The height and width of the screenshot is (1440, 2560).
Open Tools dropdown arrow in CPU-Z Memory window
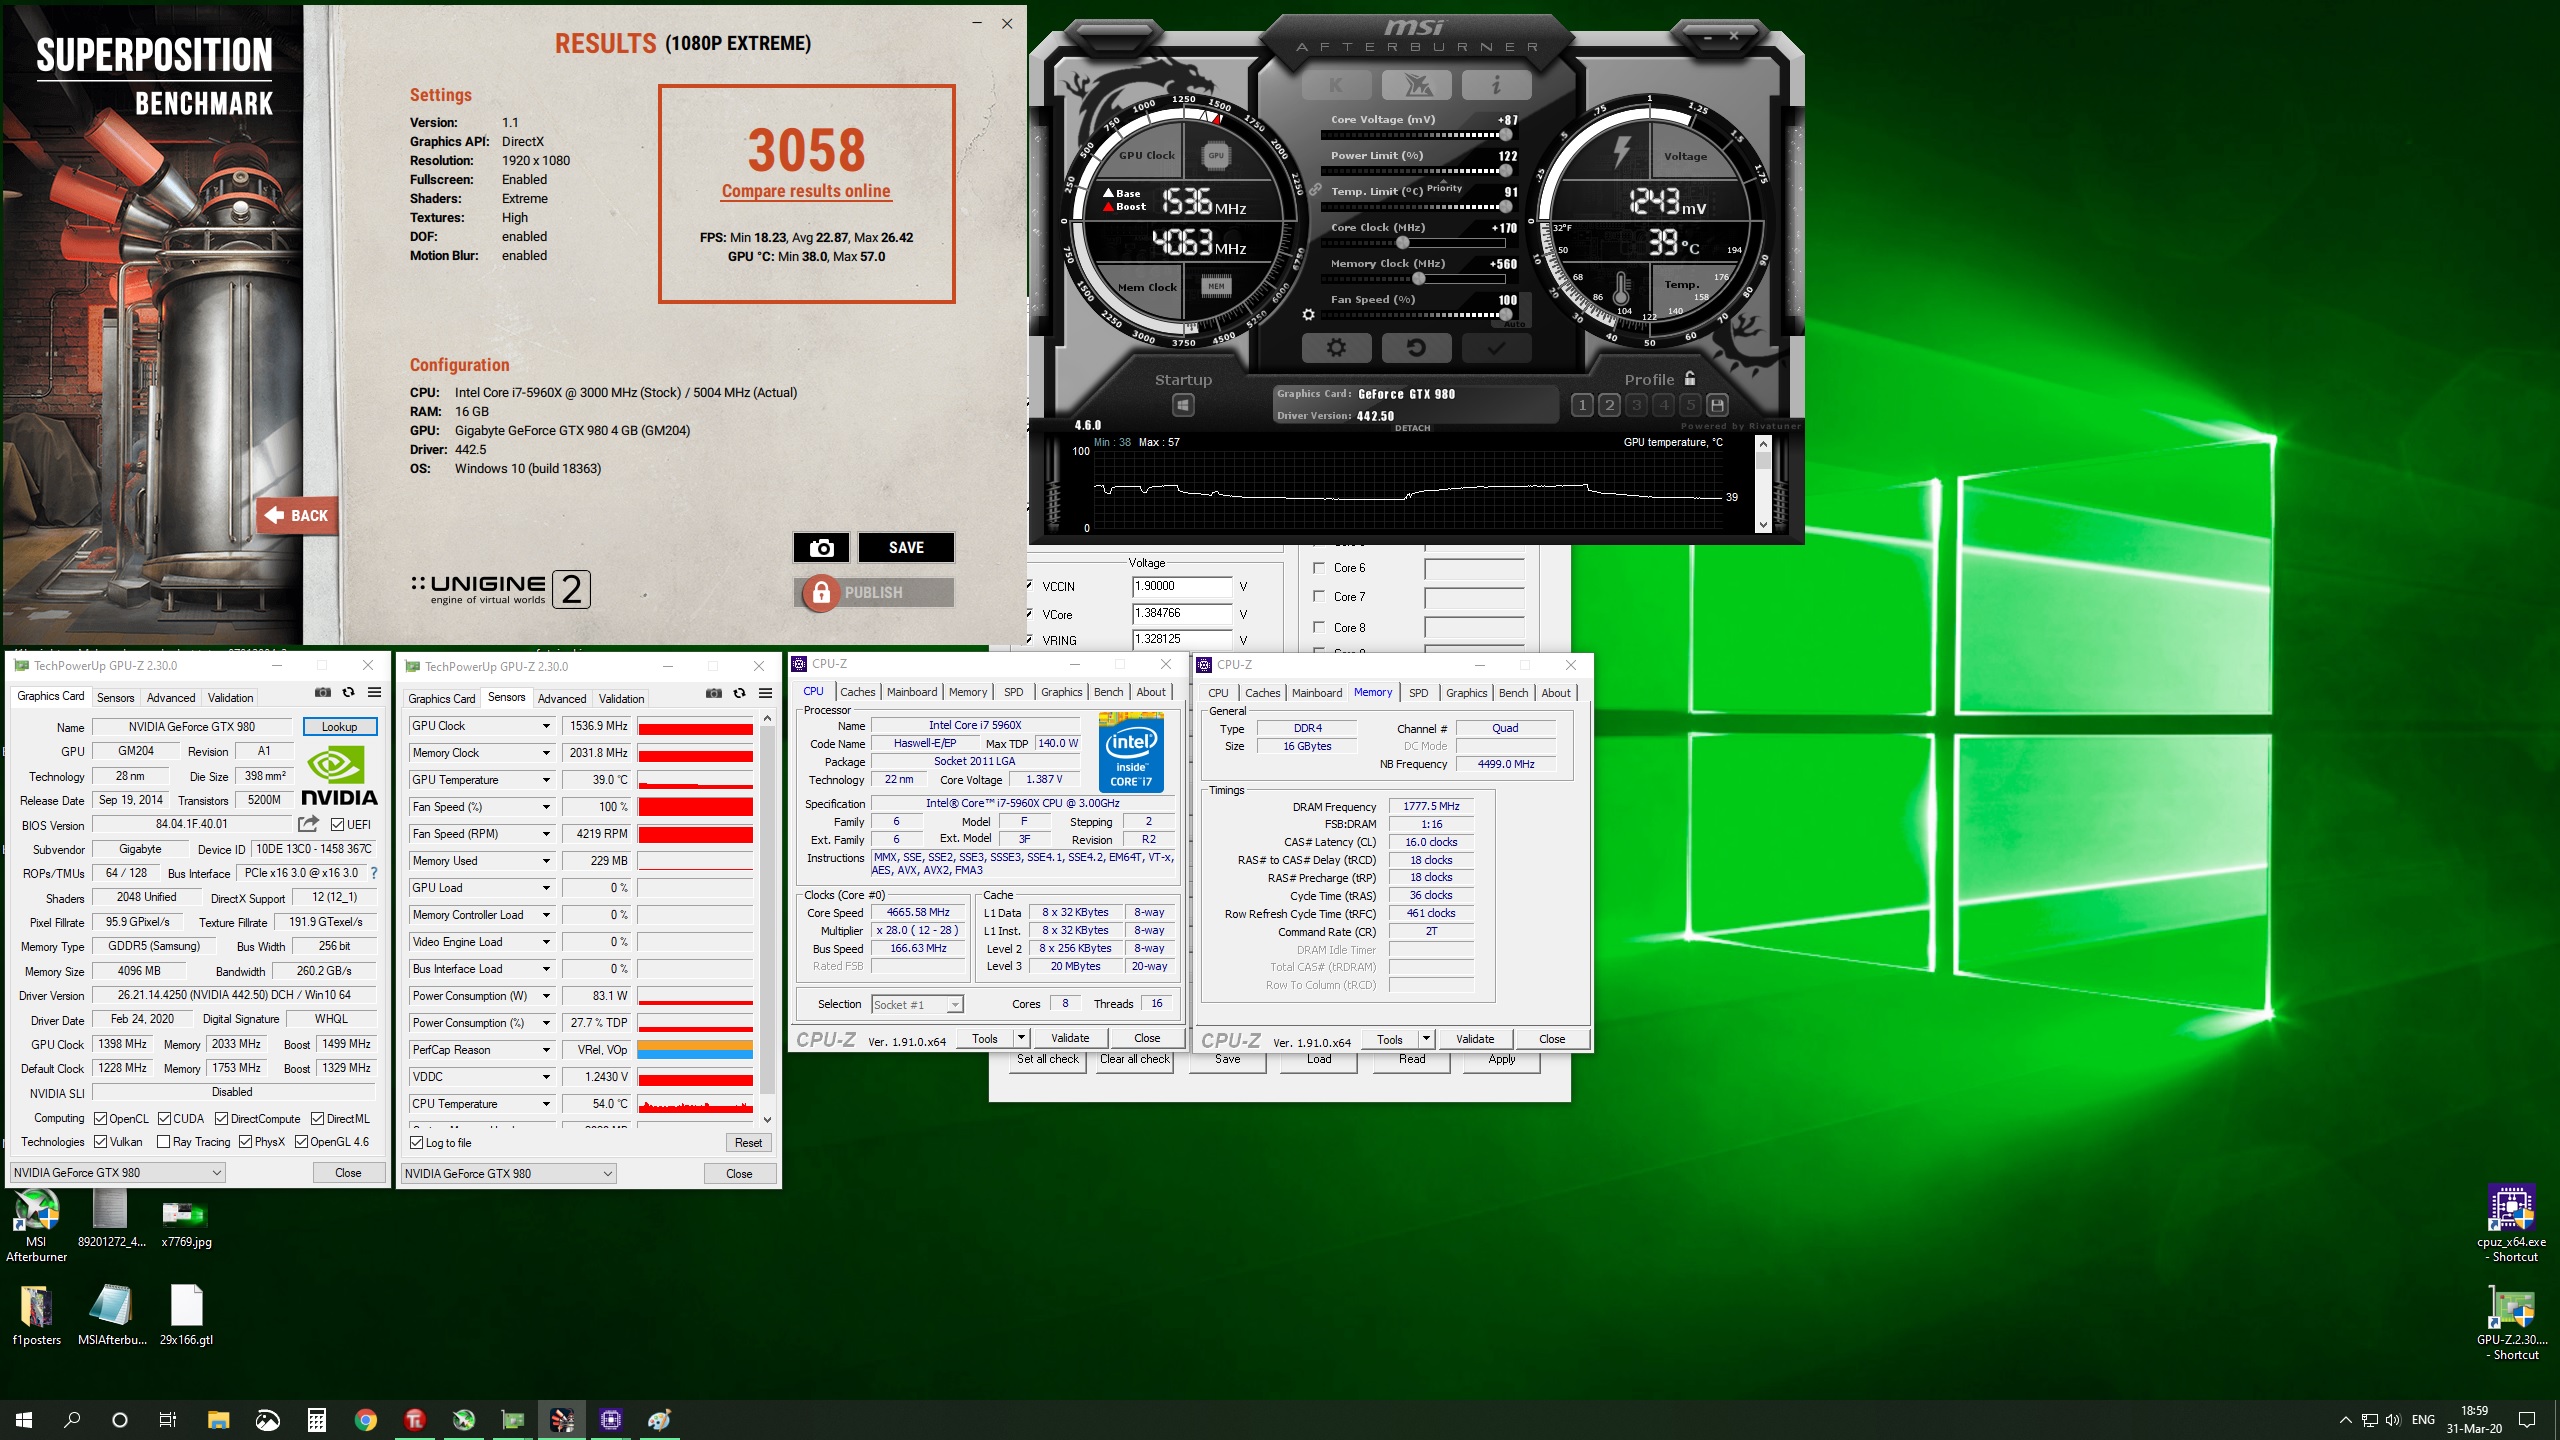pyautogui.click(x=1426, y=1039)
